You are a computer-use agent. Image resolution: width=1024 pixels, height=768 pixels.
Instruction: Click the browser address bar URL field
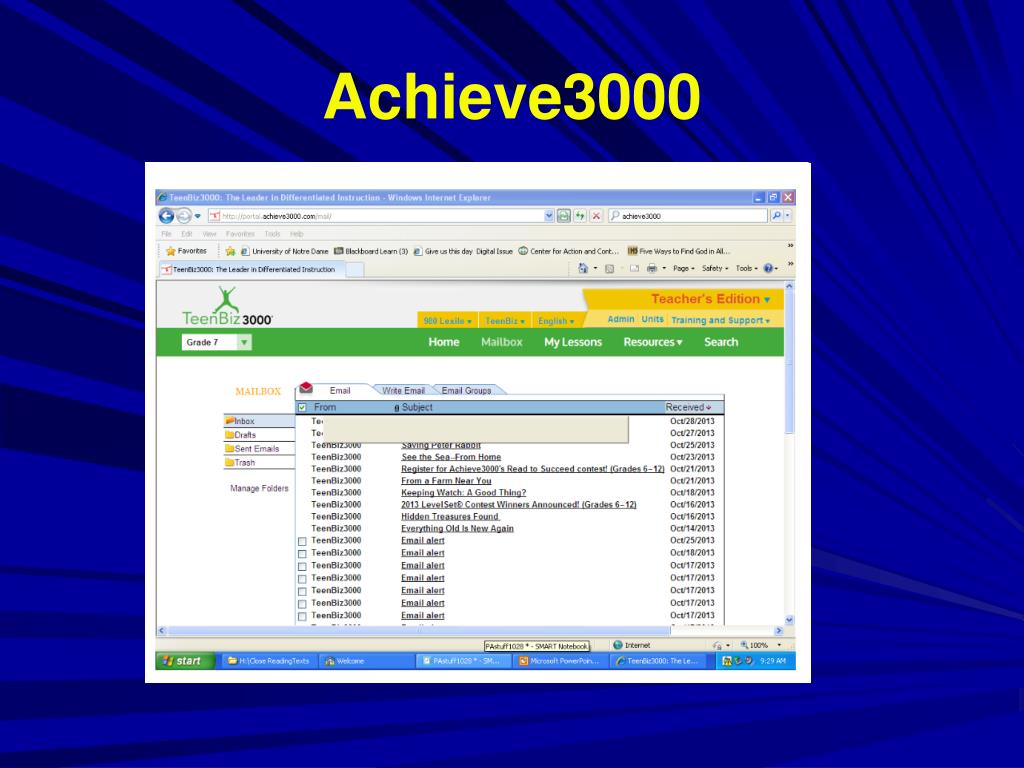[376, 216]
